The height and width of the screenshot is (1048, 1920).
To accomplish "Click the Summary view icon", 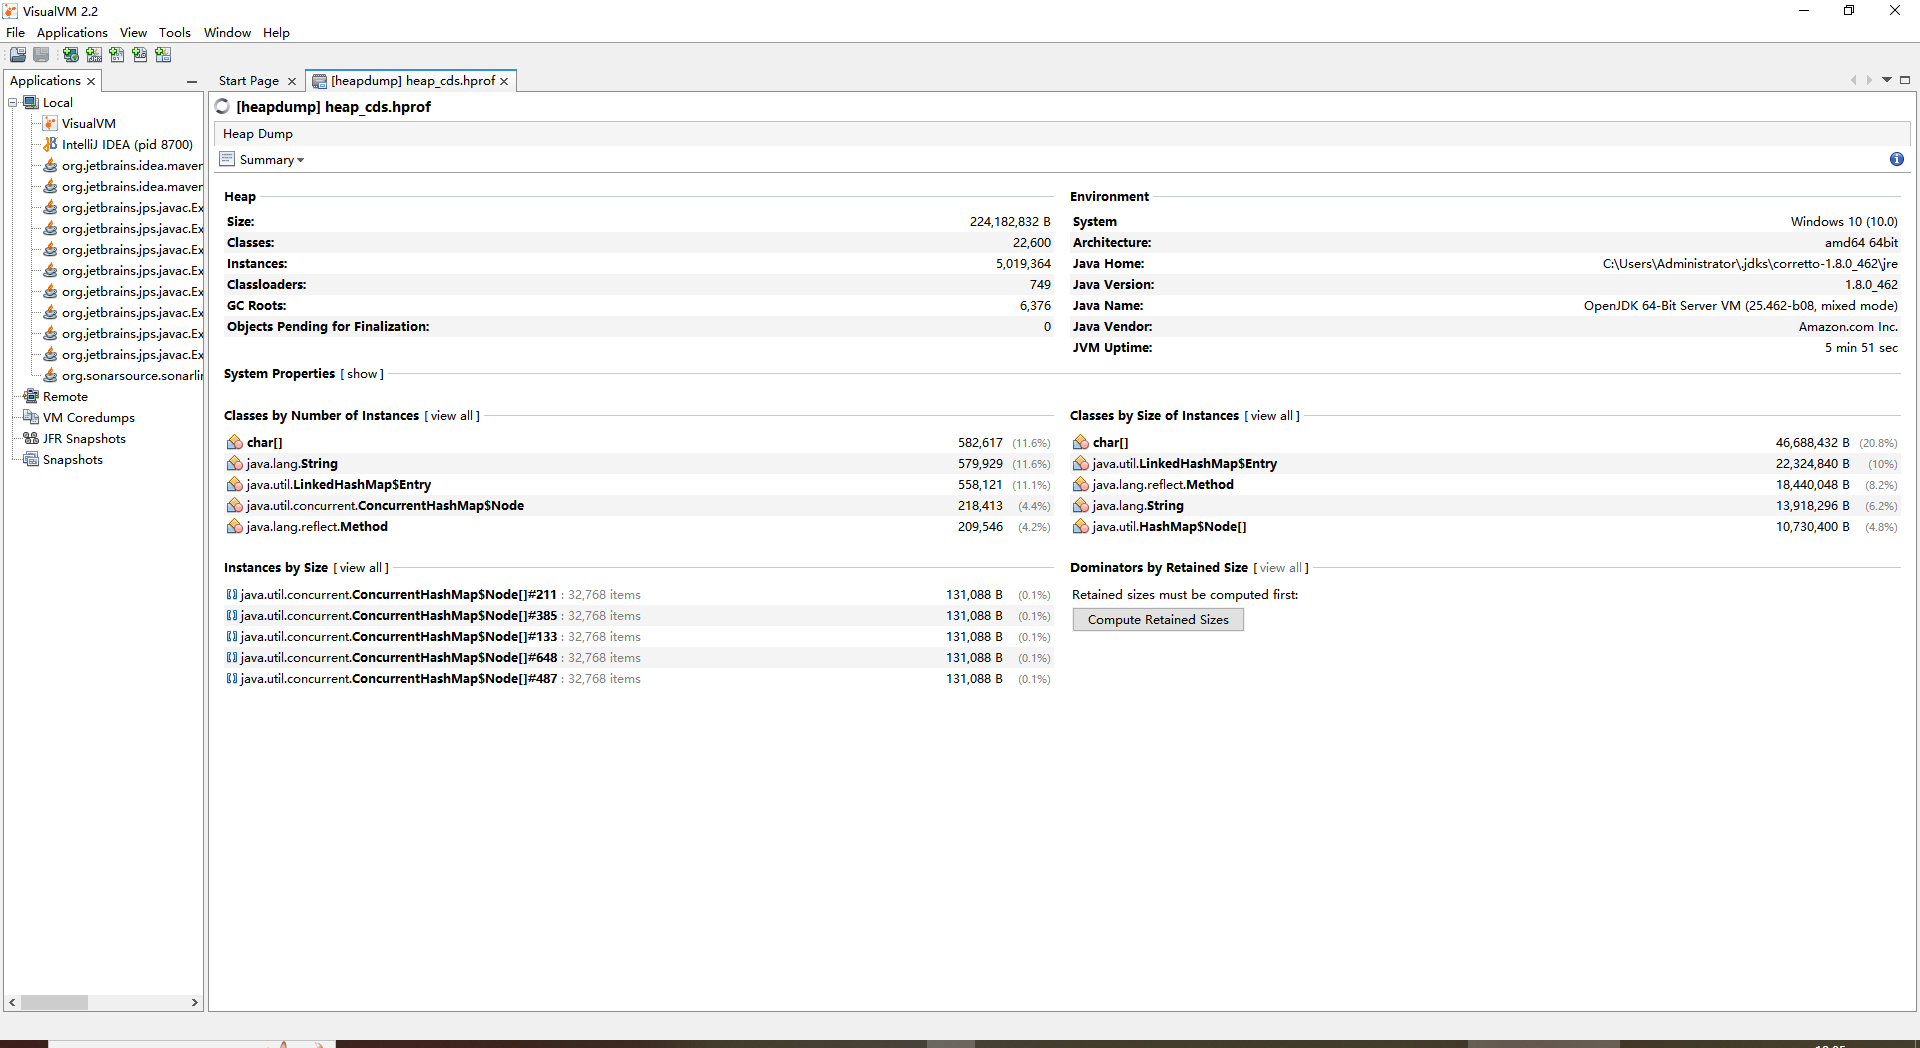I will (227, 159).
